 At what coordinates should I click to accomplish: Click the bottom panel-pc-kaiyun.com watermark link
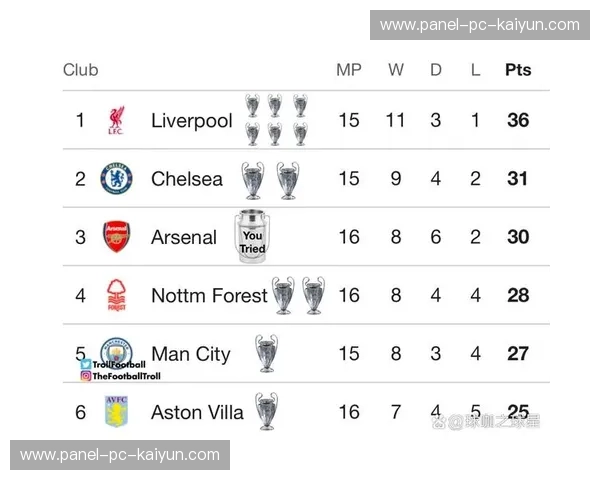[120, 455]
